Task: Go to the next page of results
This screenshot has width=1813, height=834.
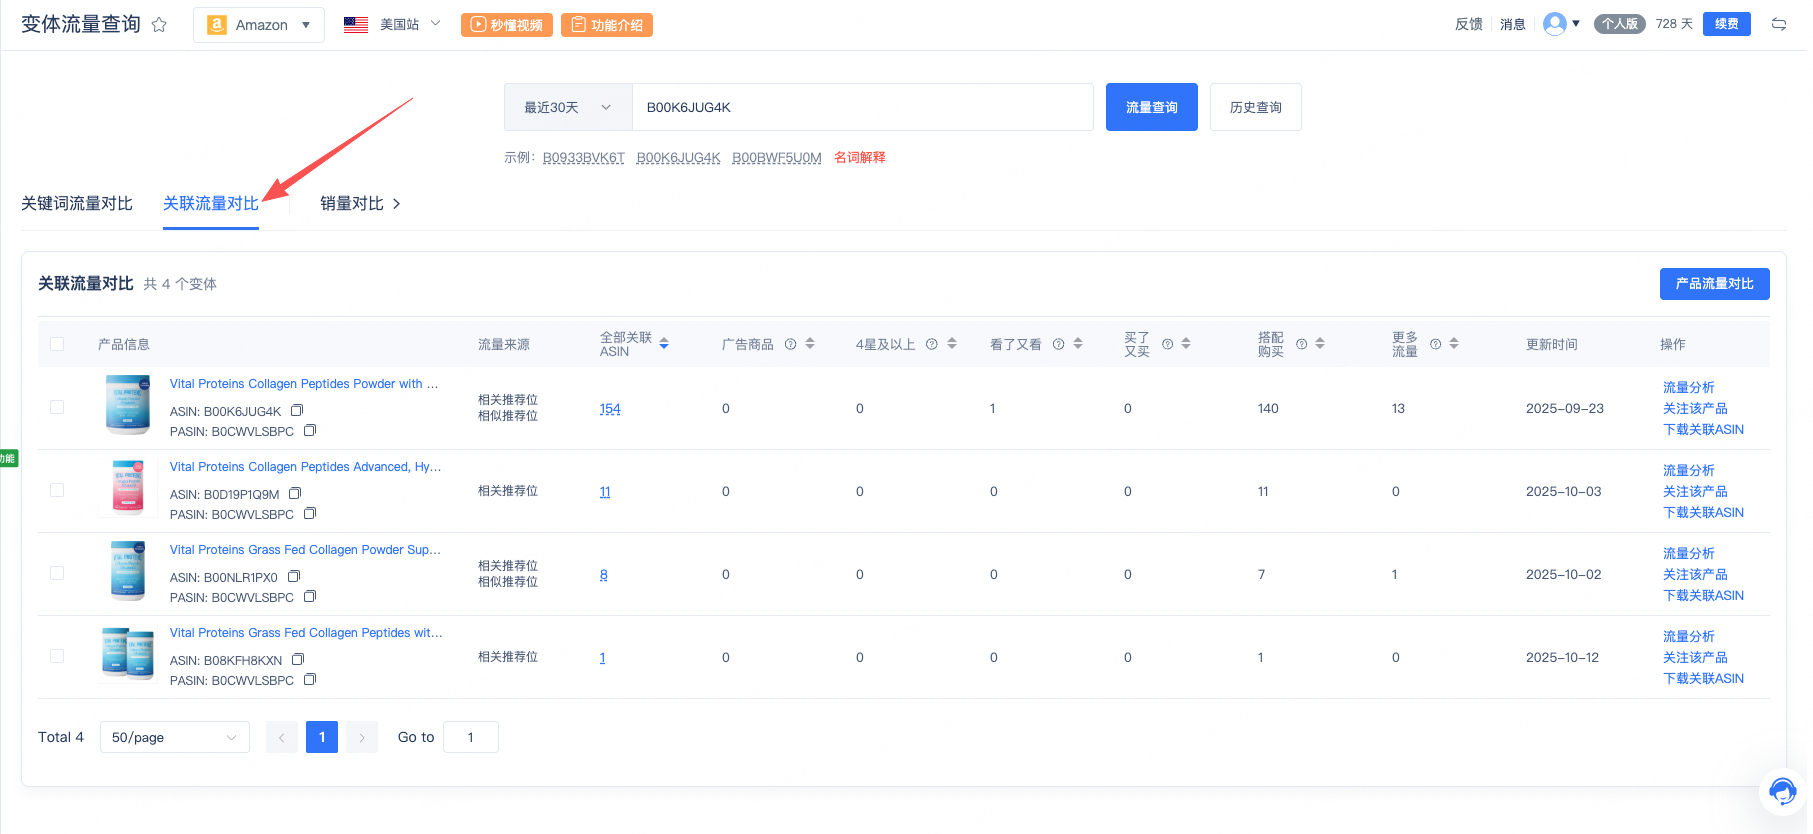Action: point(362,737)
